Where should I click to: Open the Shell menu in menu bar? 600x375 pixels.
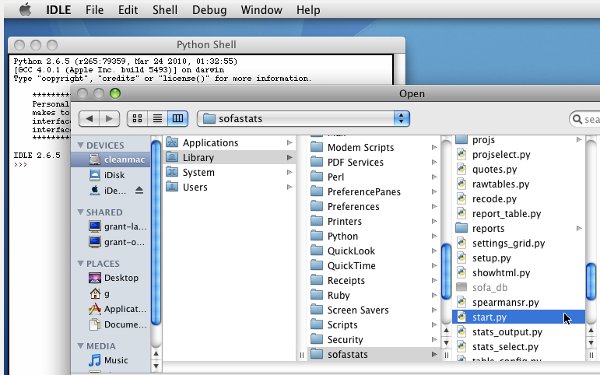[x=165, y=10]
